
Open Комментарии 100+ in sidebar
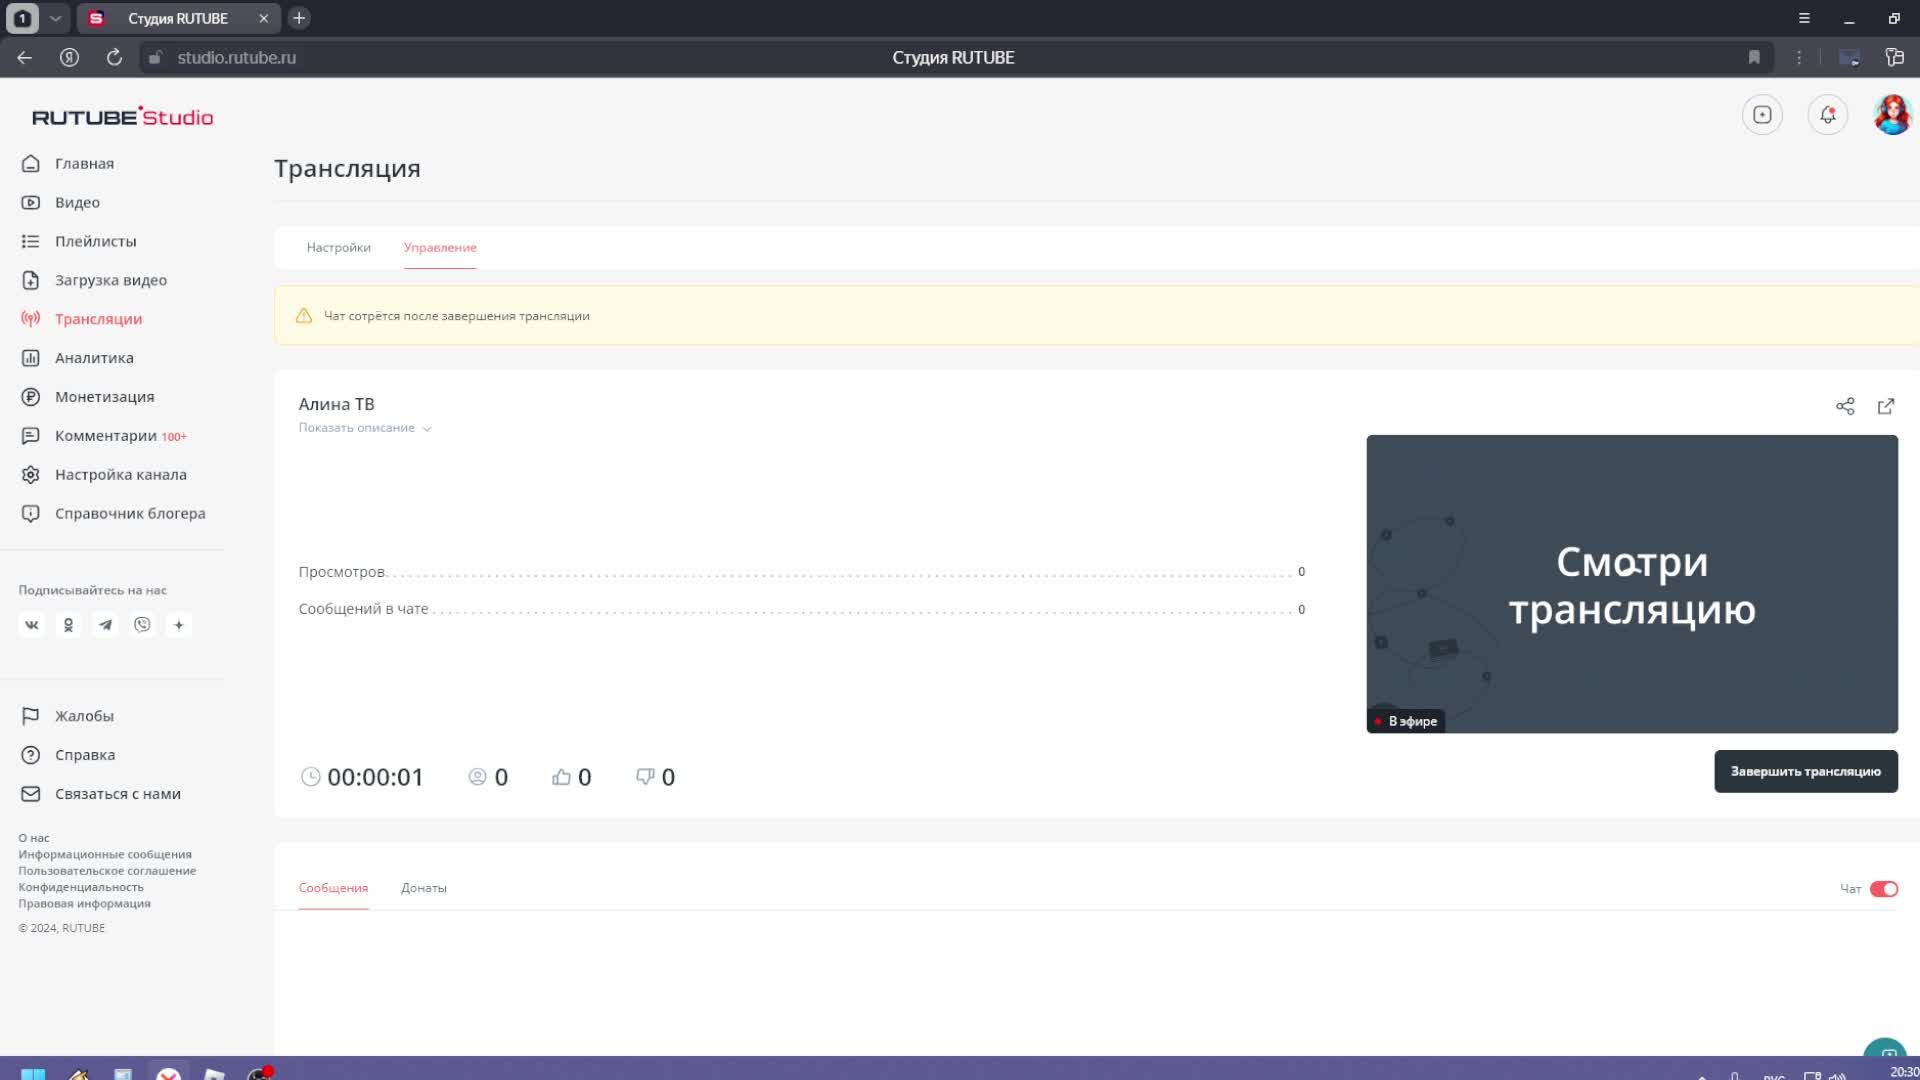click(104, 436)
